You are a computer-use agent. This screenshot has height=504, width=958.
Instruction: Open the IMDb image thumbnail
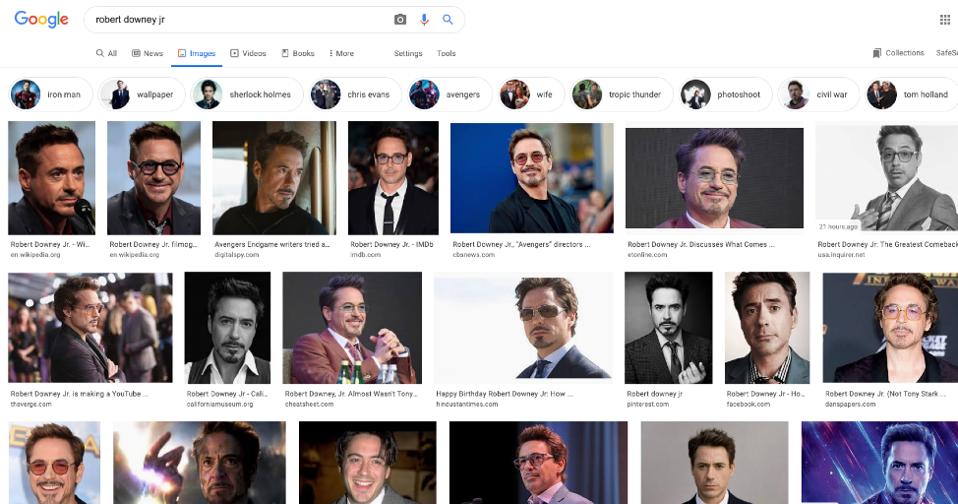(393, 178)
